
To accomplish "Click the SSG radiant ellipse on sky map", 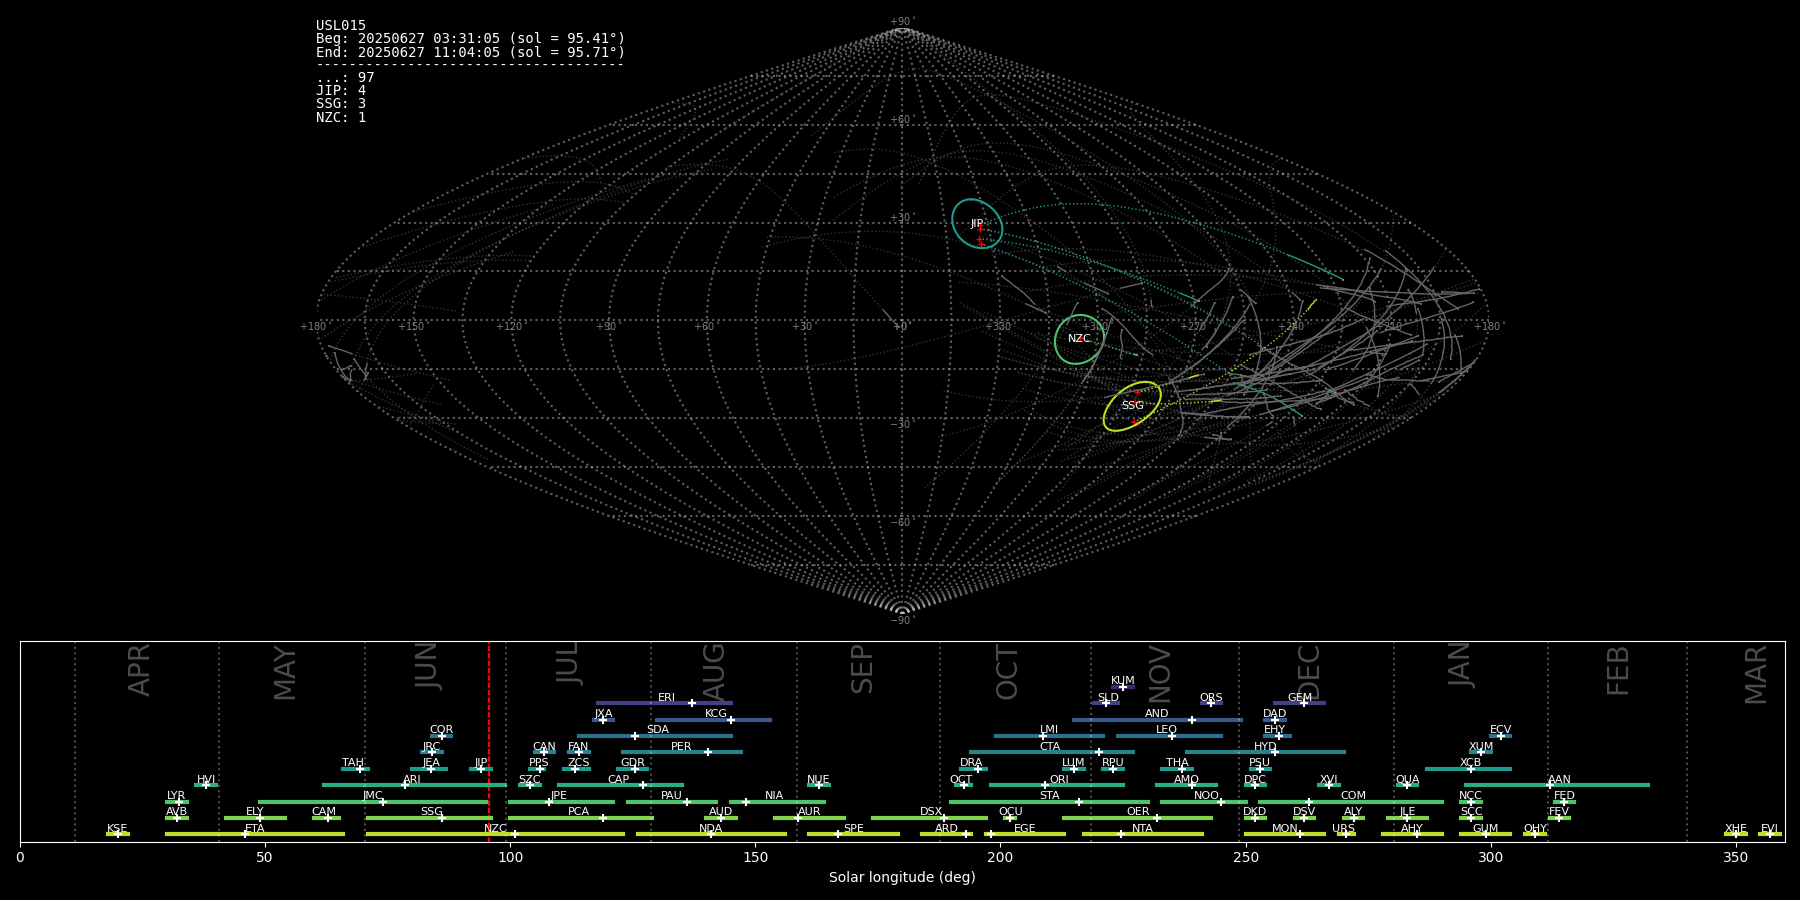I will tap(1132, 406).
